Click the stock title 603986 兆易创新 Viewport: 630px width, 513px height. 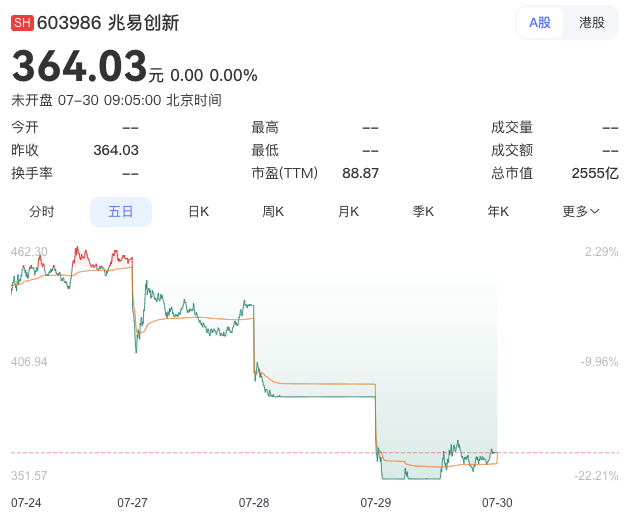[108, 22]
